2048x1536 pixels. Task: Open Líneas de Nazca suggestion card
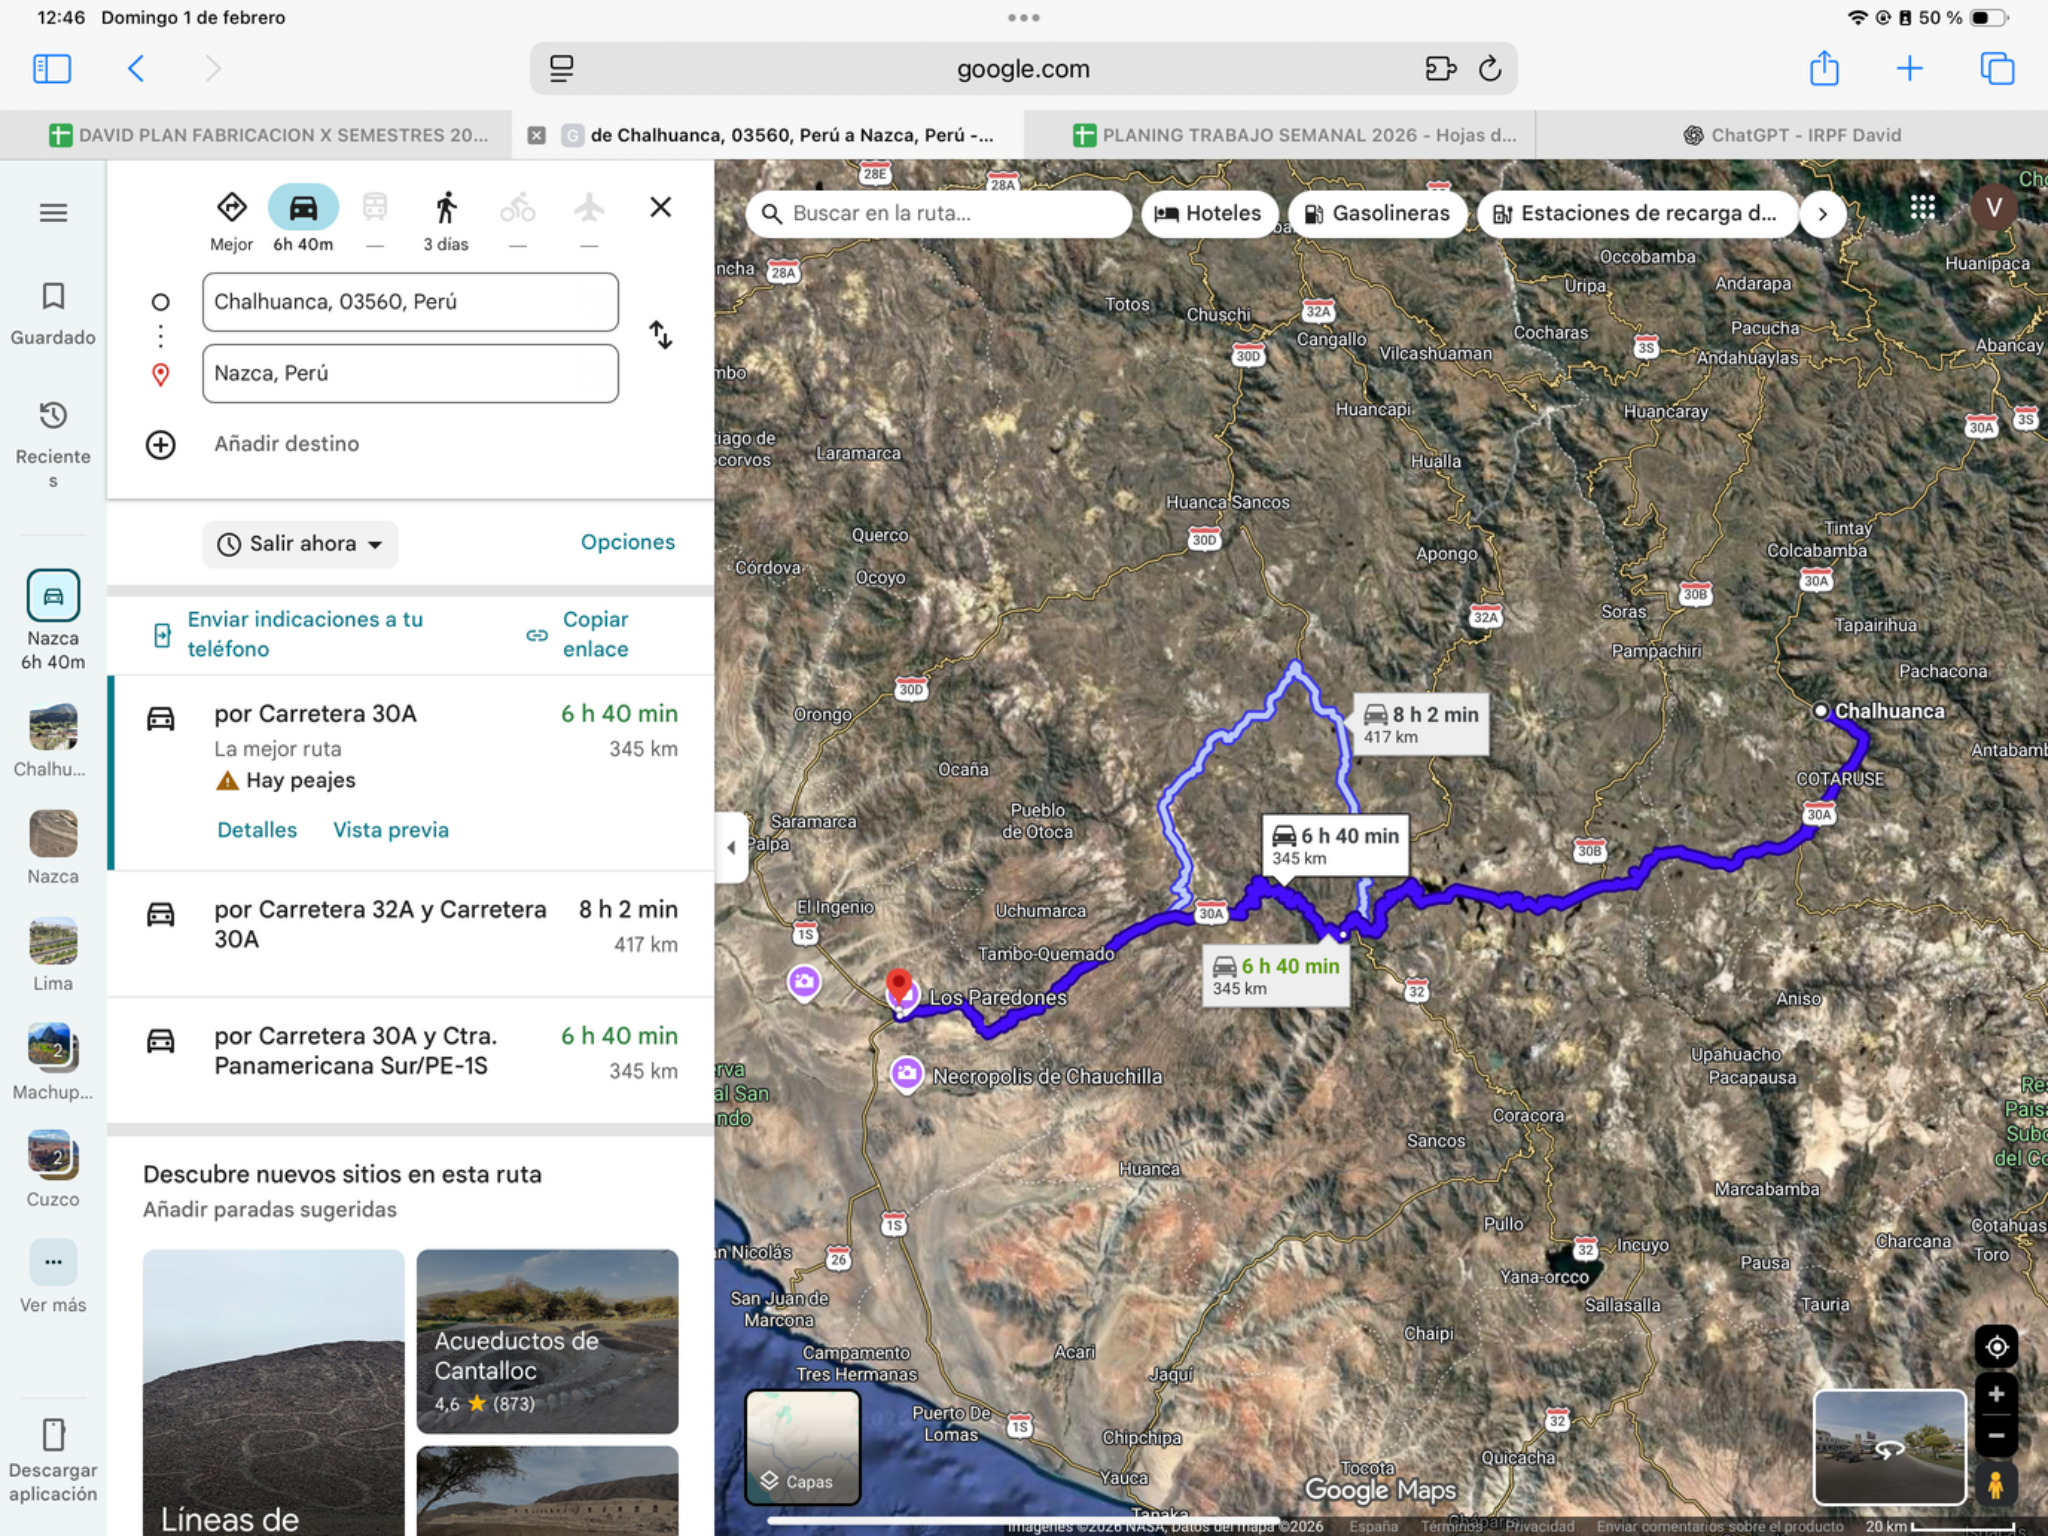pos(273,1392)
